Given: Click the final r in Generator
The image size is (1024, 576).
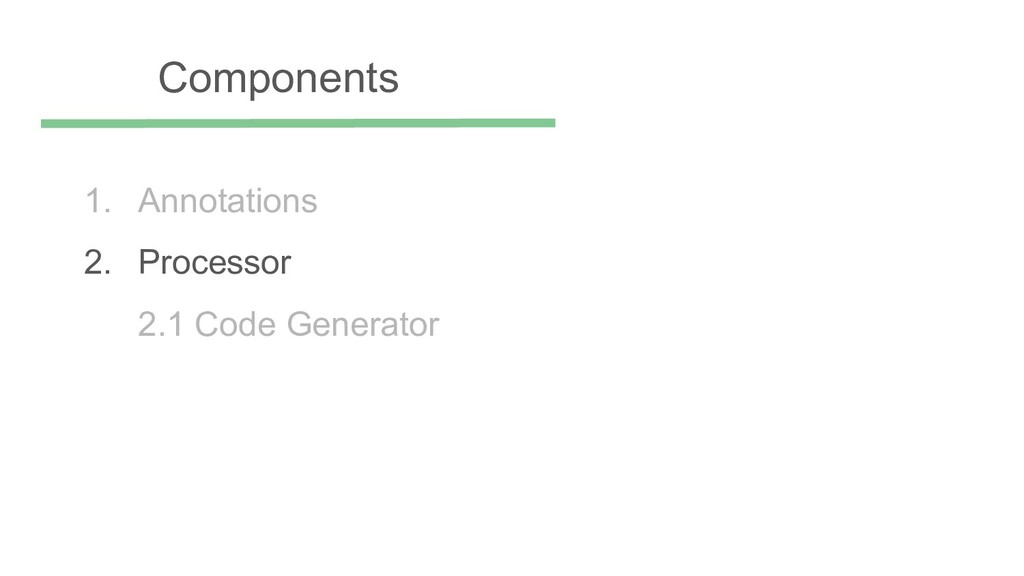Looking at the screenshot, I should pos(434,325).
